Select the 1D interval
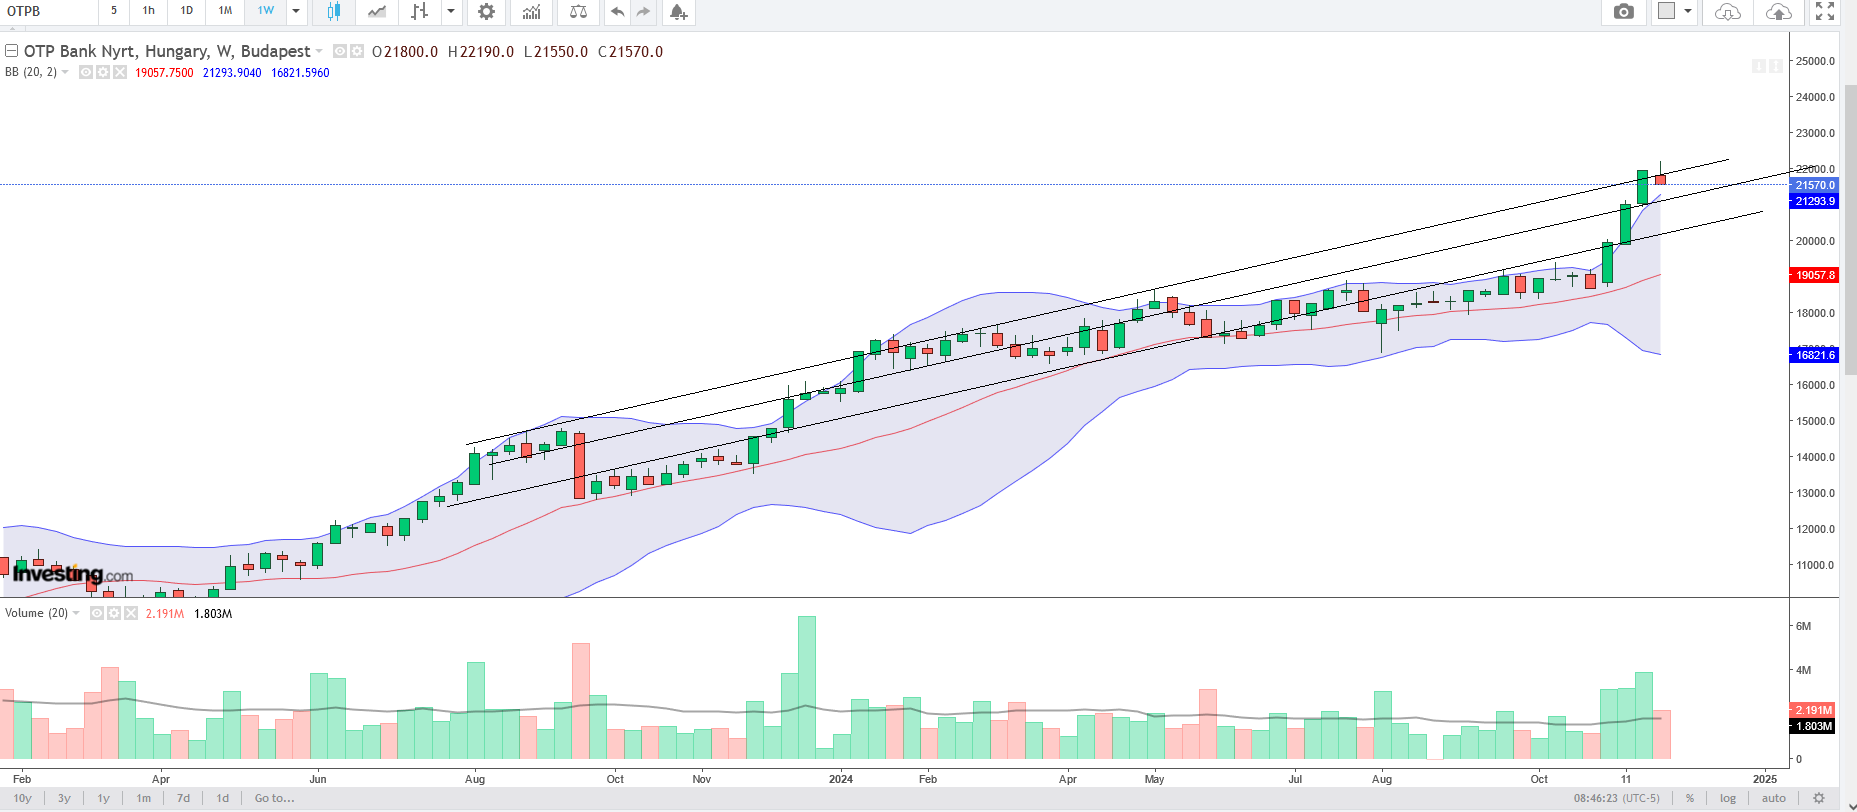The image size is (1857, 812). click(x=187, y=11)
